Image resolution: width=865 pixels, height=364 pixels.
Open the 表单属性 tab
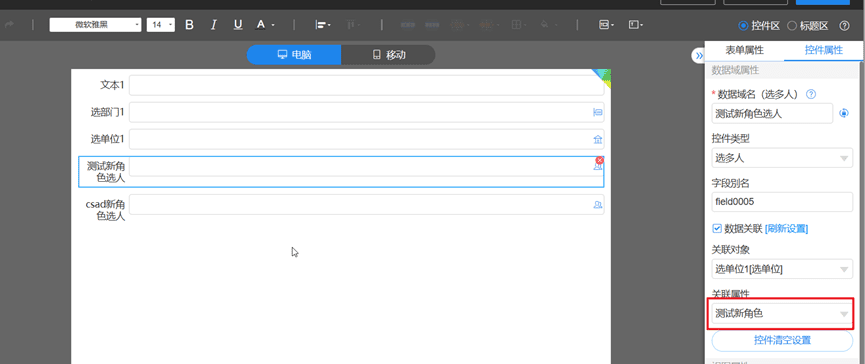point(744,50)
